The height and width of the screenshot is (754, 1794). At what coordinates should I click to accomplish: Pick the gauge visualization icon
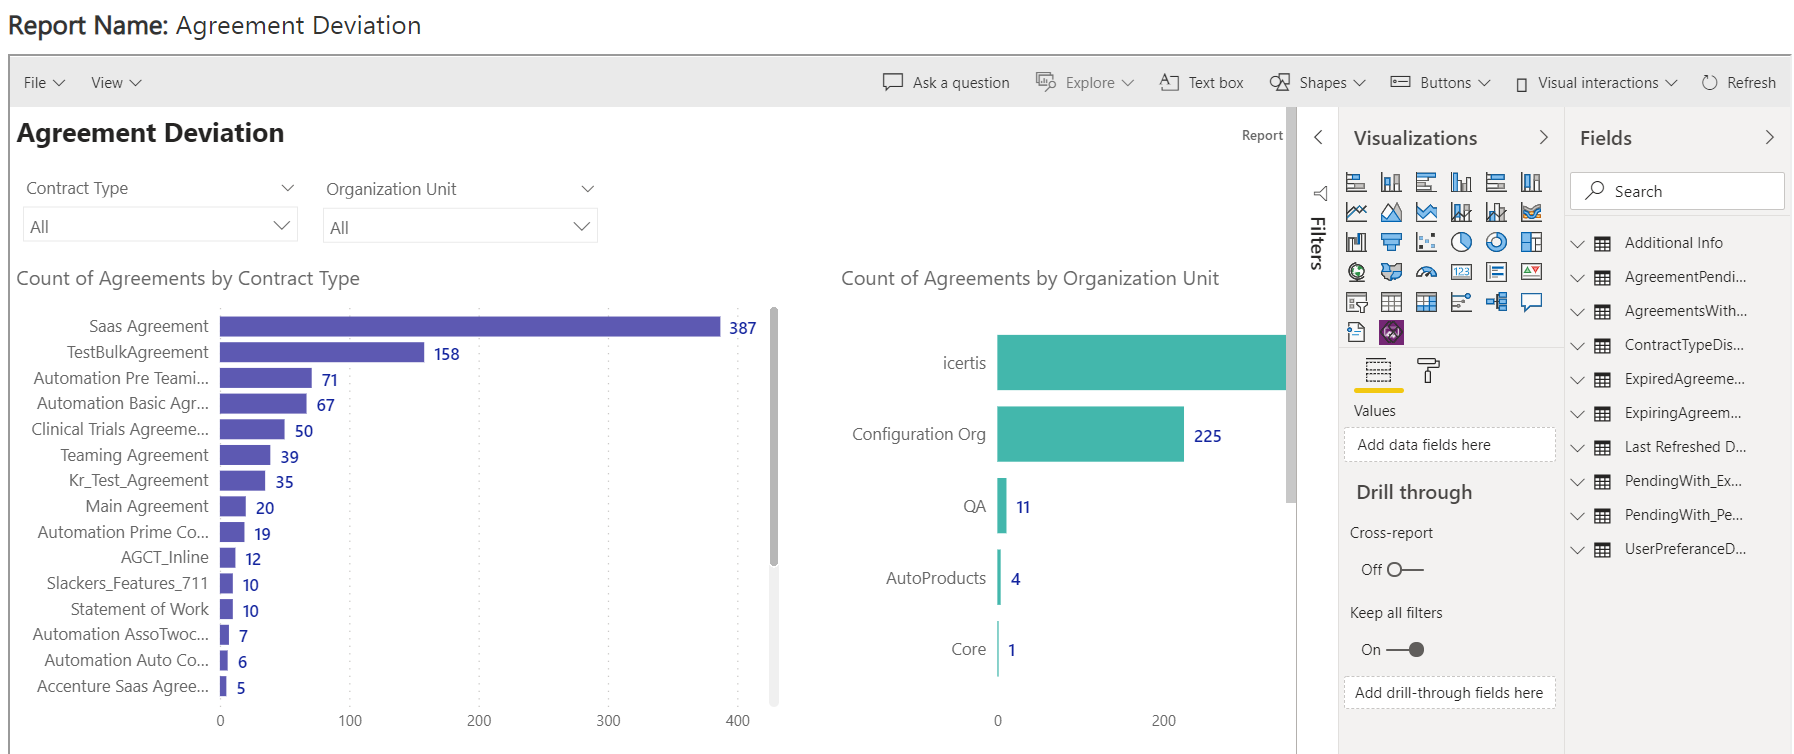click(x=1426, y=272)
